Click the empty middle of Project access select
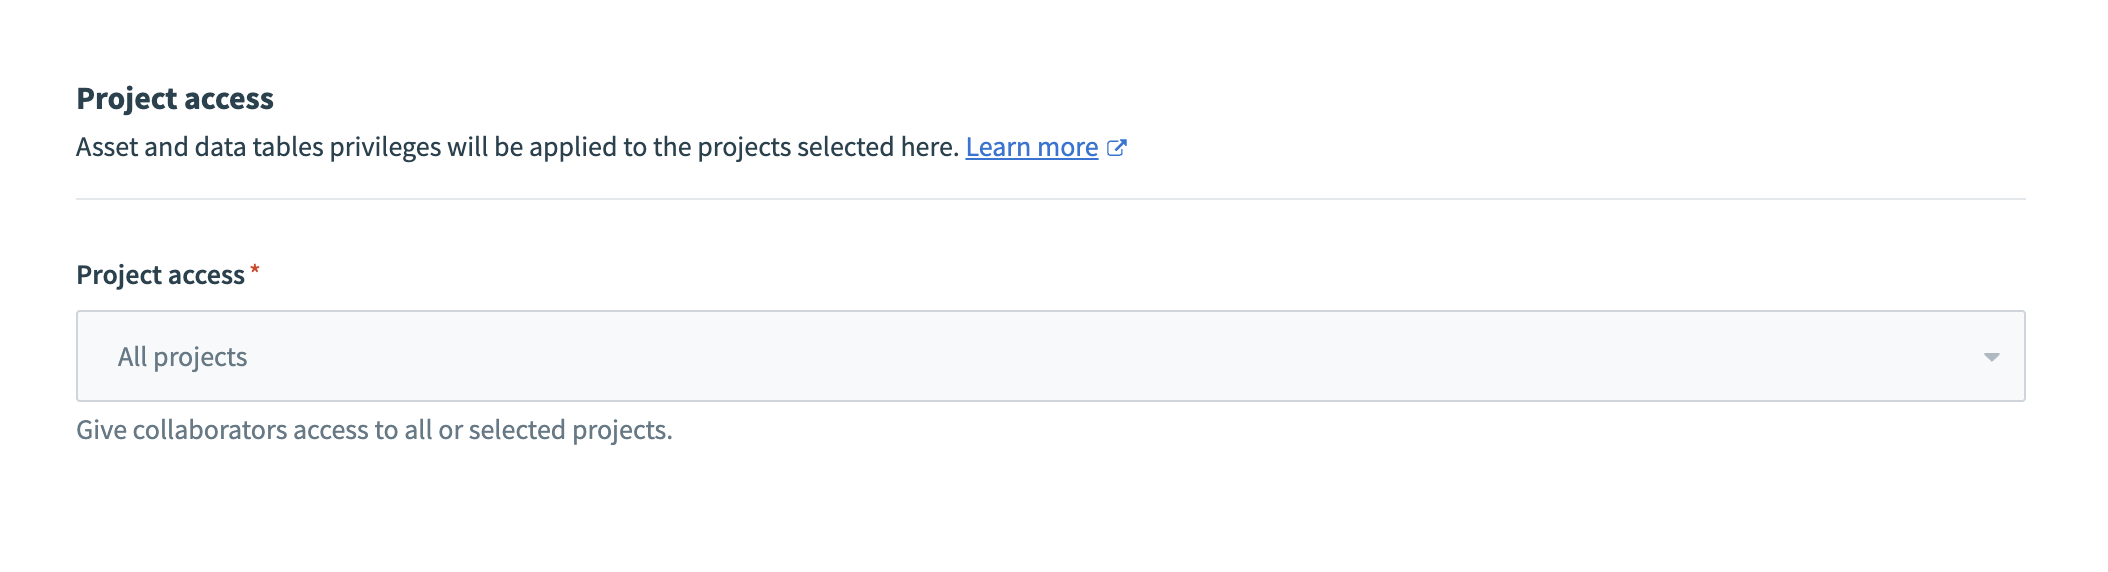2108x572 pixels. point(1050,356)
